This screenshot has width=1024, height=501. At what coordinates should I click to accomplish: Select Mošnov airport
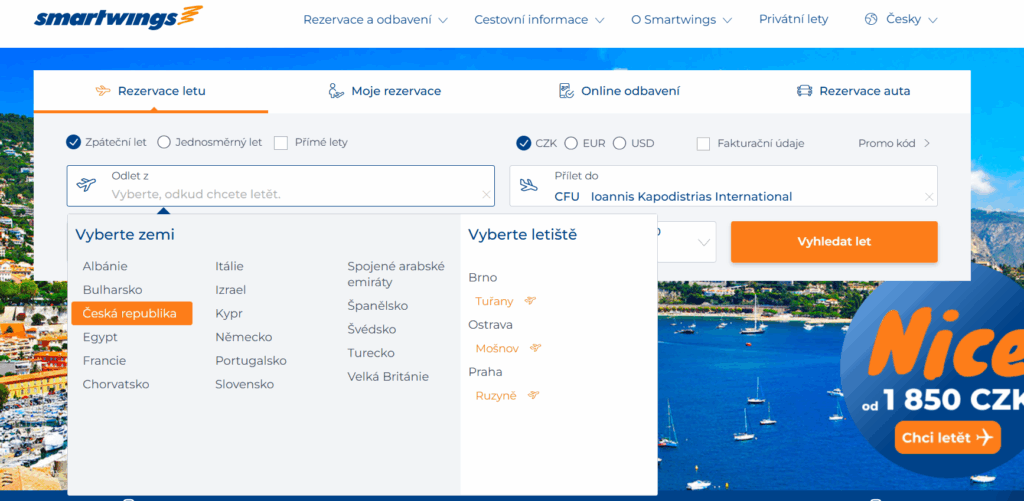(x=497, y=348)
